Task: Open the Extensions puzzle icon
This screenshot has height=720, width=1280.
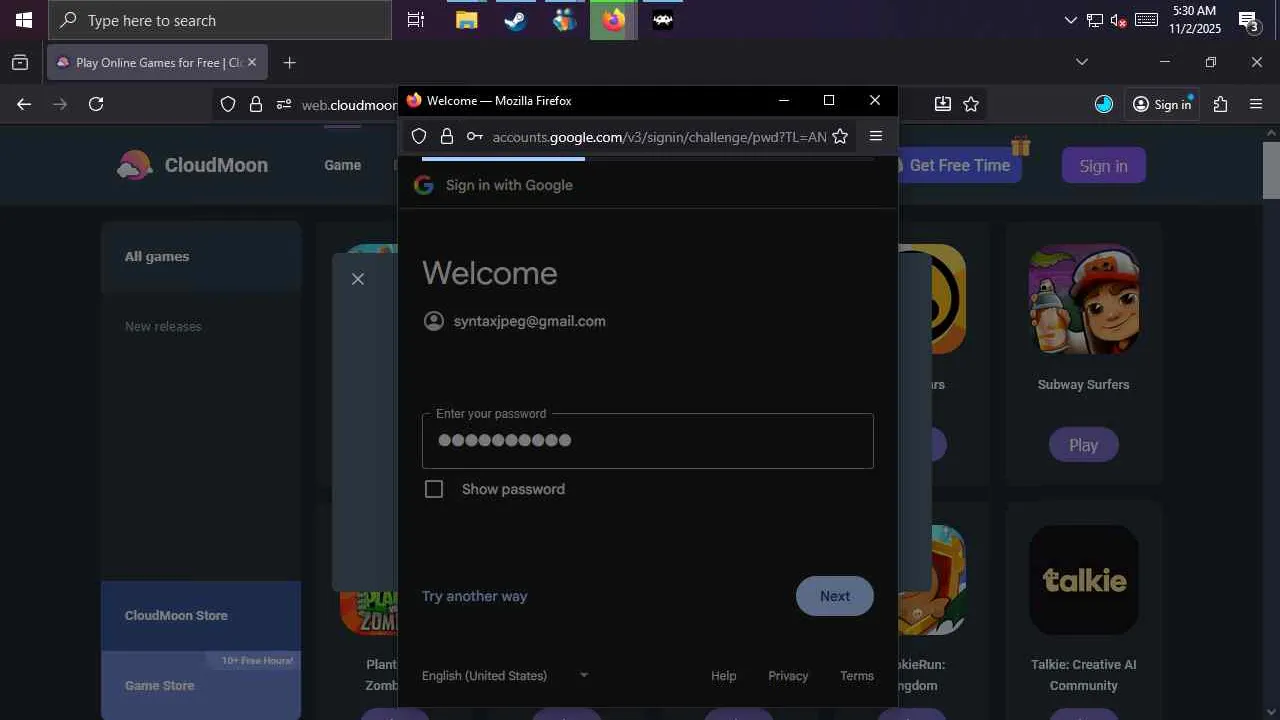Action: click(1220, 104)
